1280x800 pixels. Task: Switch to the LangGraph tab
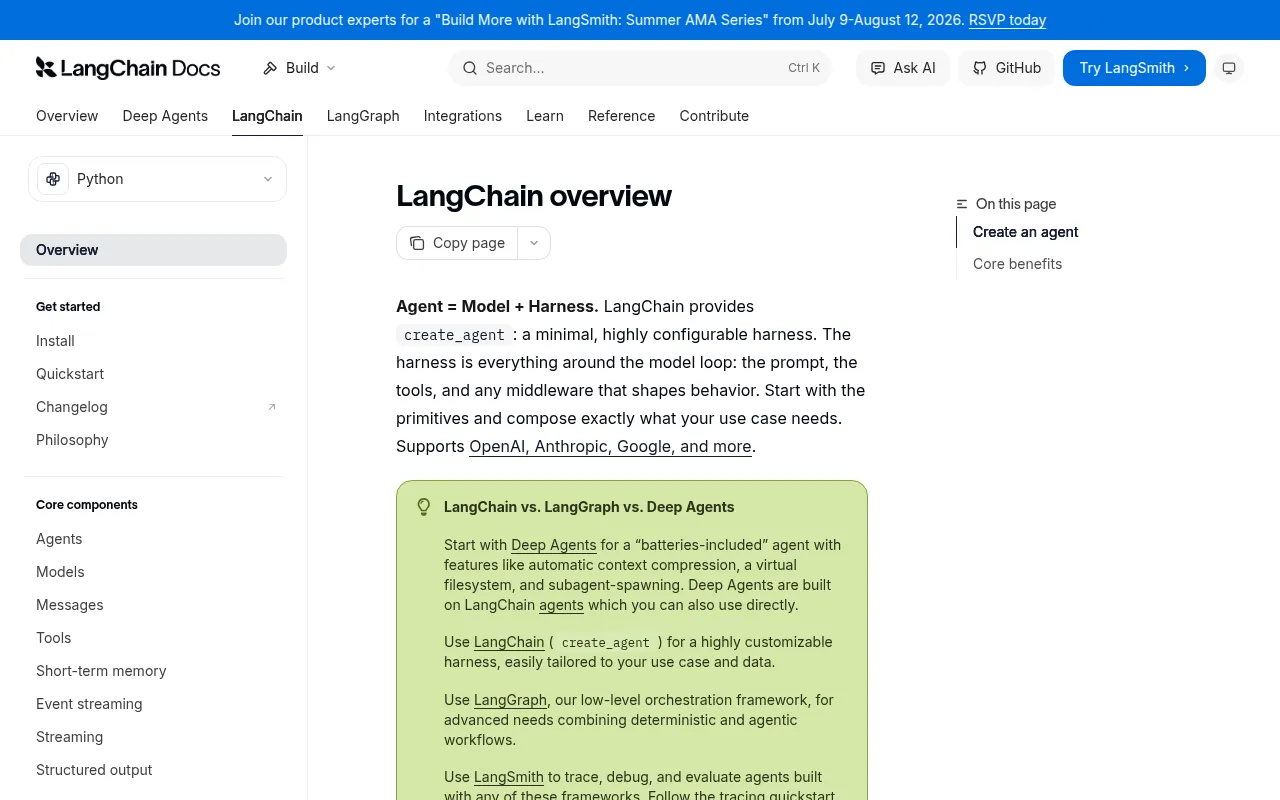[363, 116]
